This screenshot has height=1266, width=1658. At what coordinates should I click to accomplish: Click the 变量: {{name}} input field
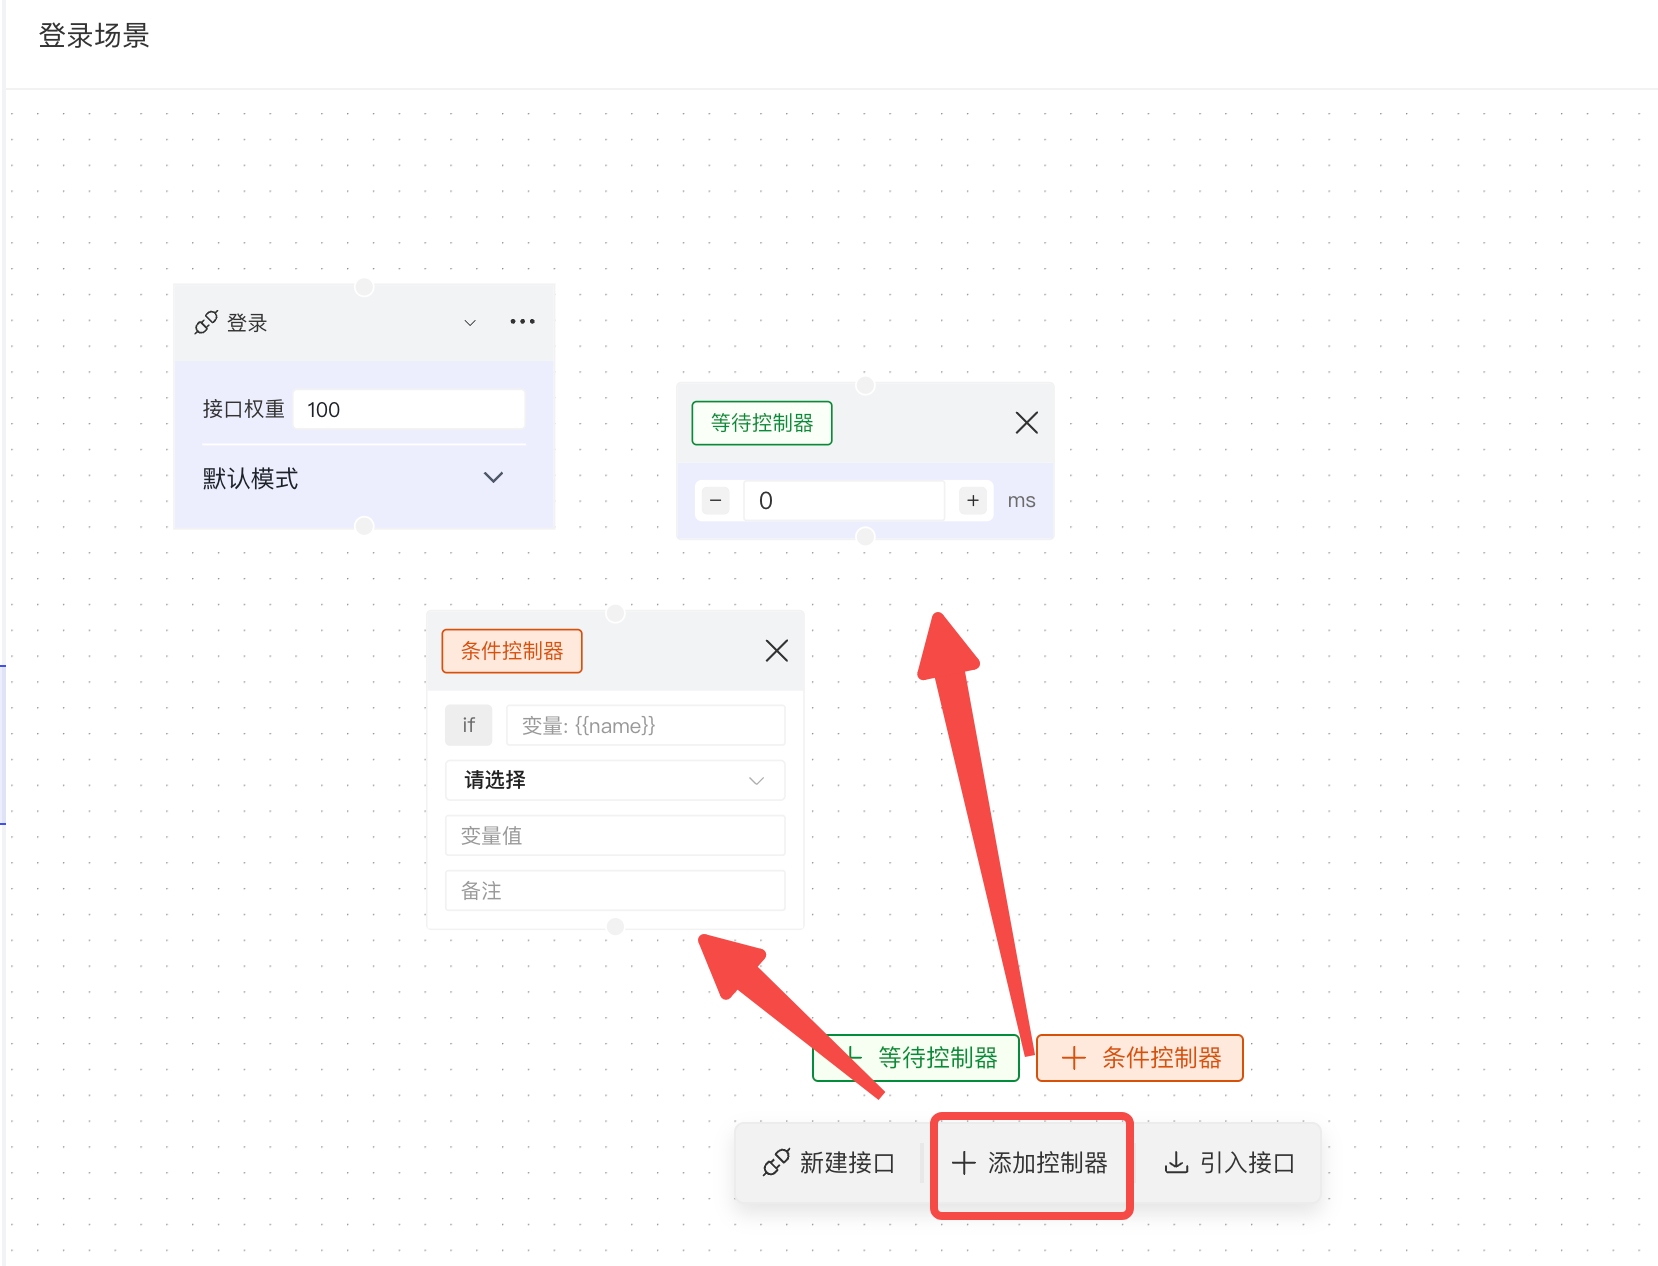[x=646, y=725]
